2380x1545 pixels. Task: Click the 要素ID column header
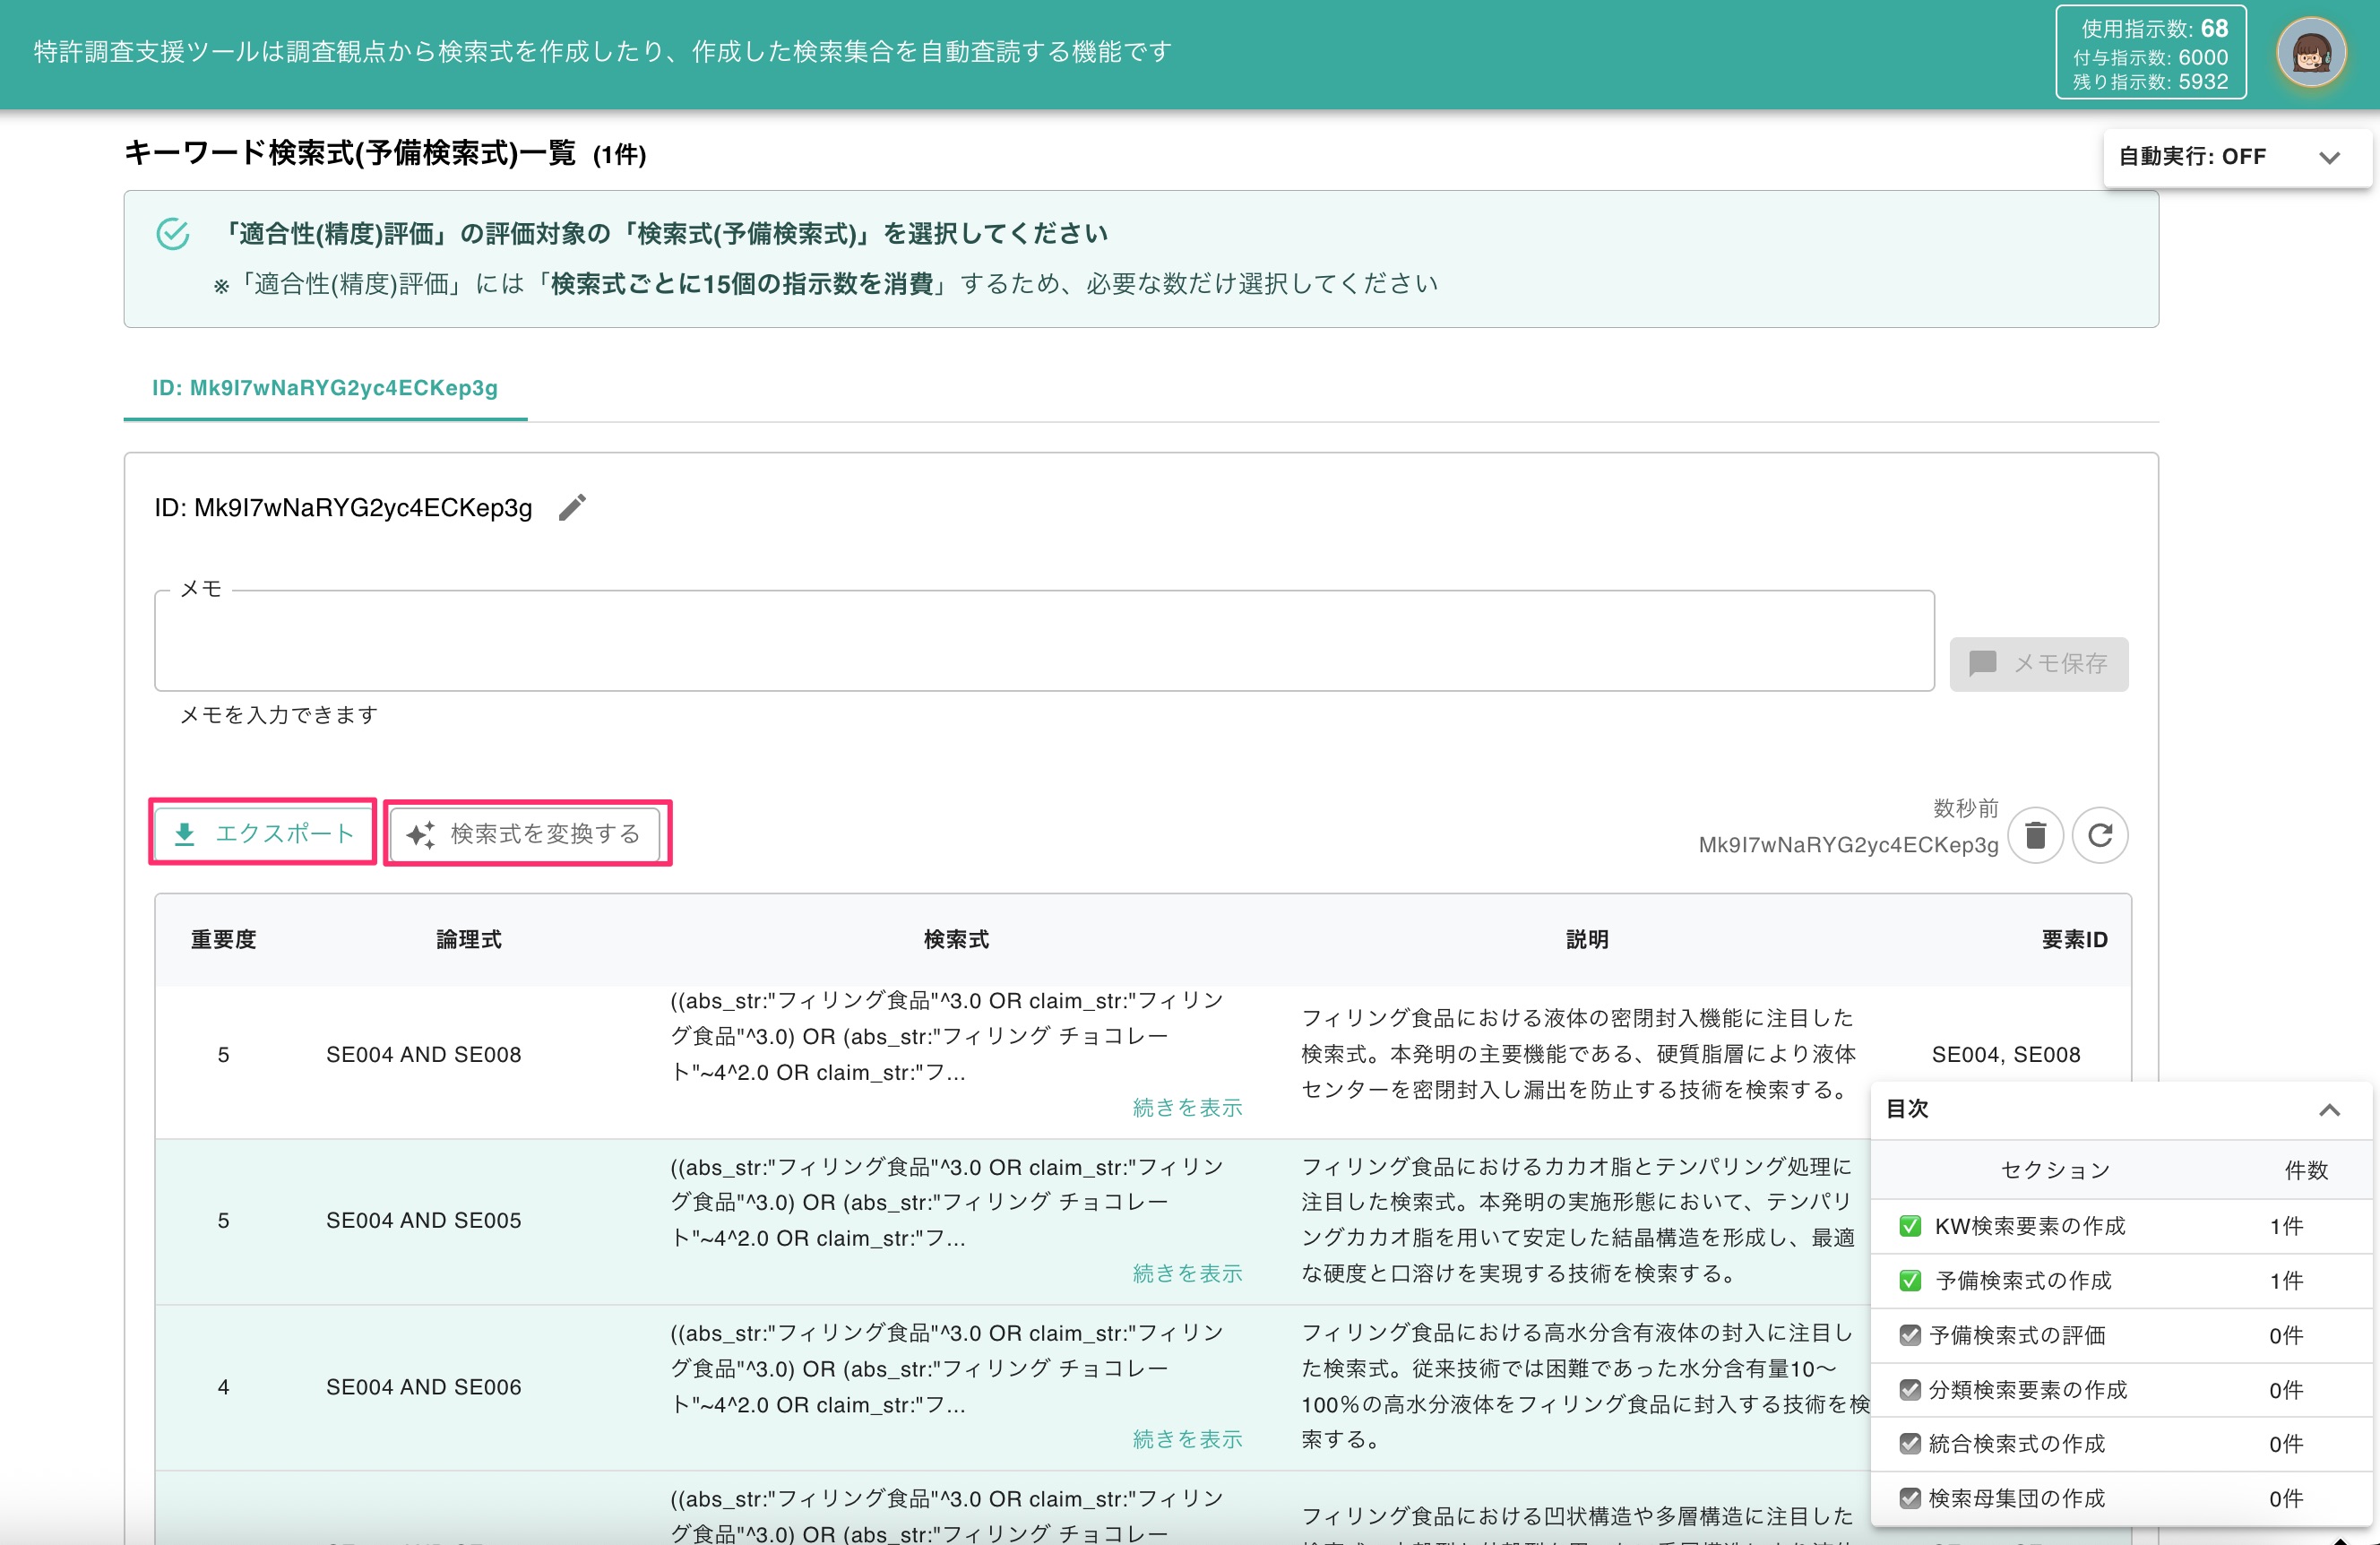coord(2074,939)
